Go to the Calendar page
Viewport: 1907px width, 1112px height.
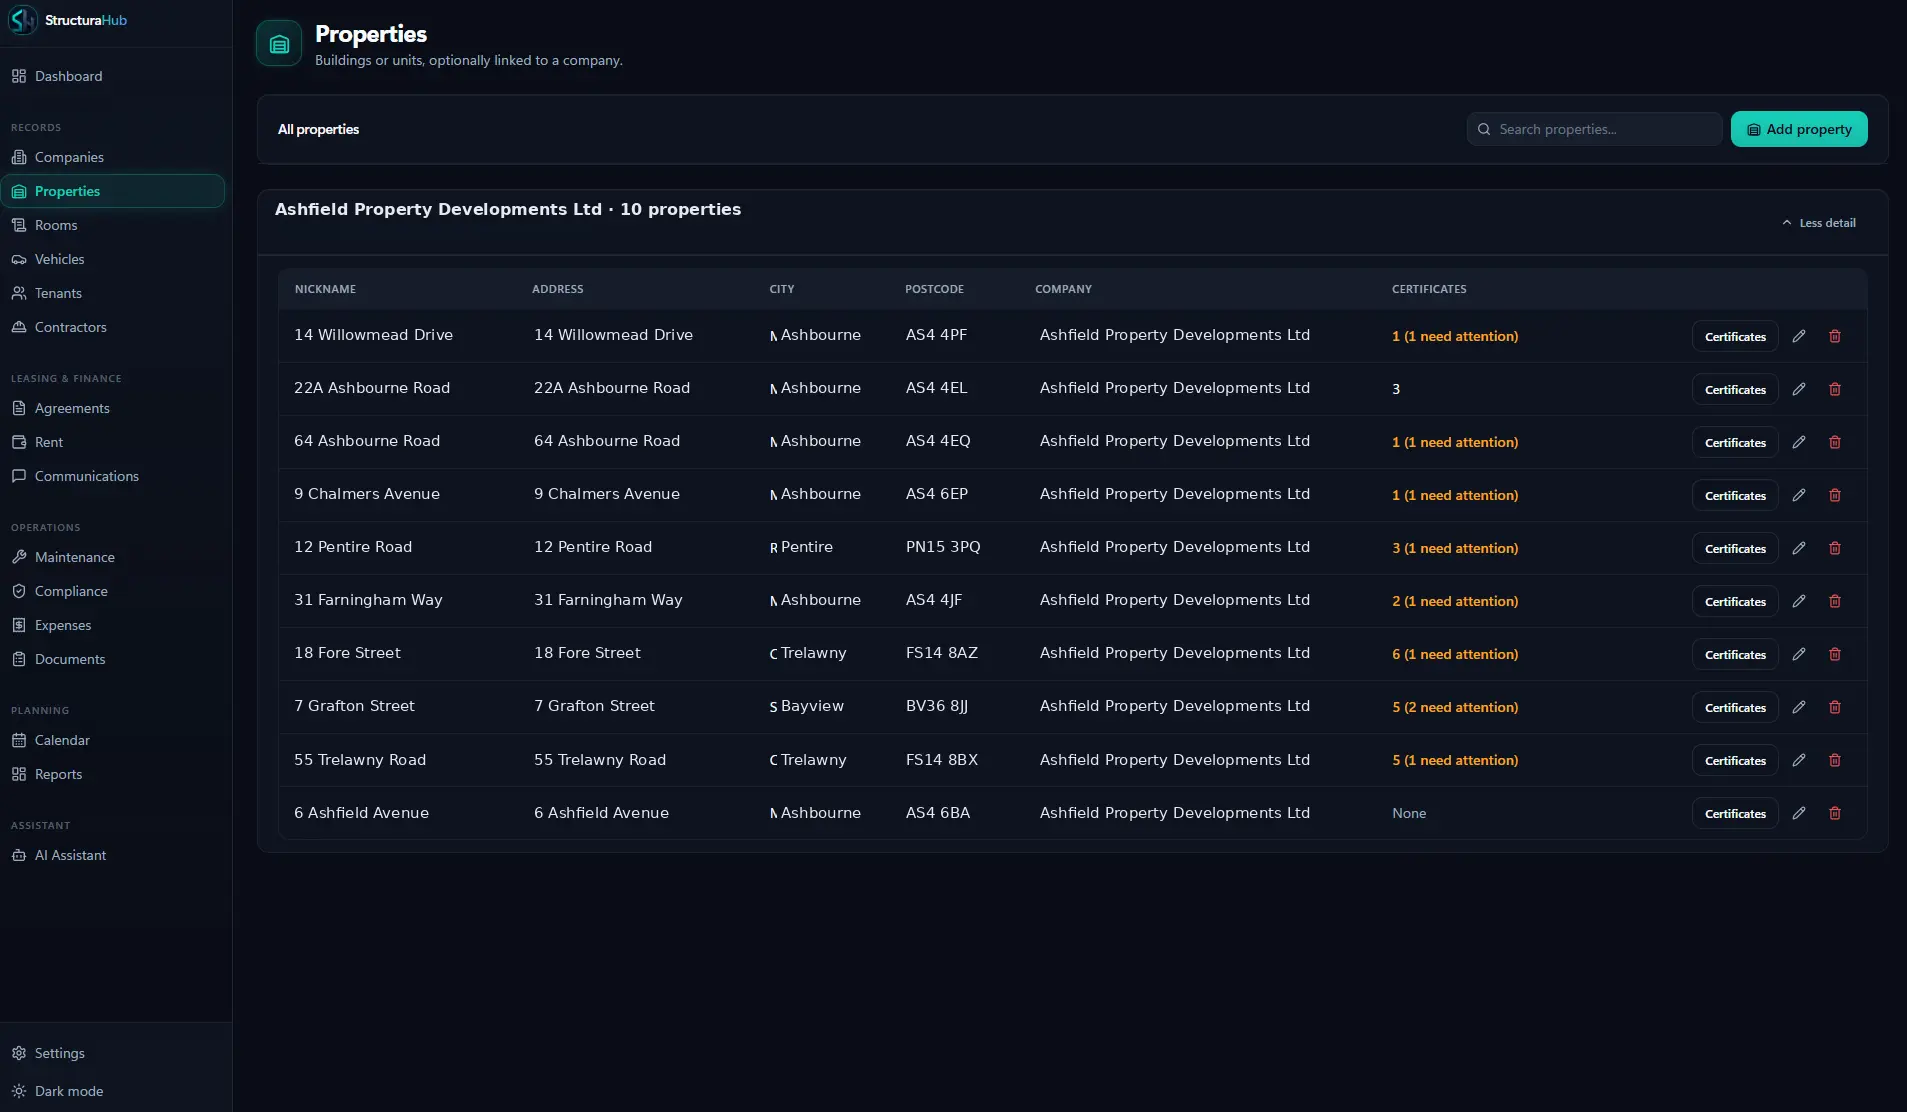(x=112, y=740)
